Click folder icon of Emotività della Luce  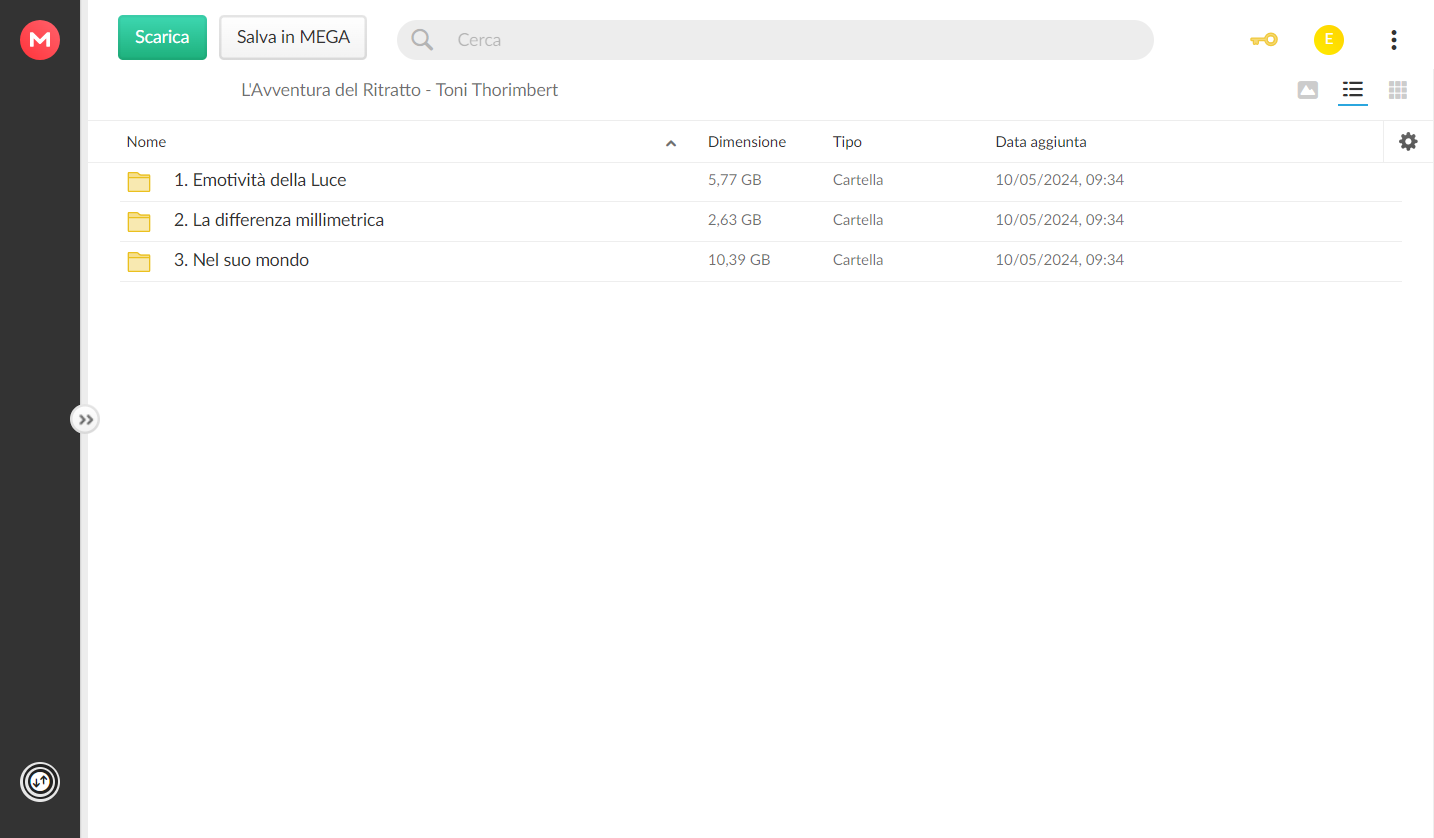(139, 181)
